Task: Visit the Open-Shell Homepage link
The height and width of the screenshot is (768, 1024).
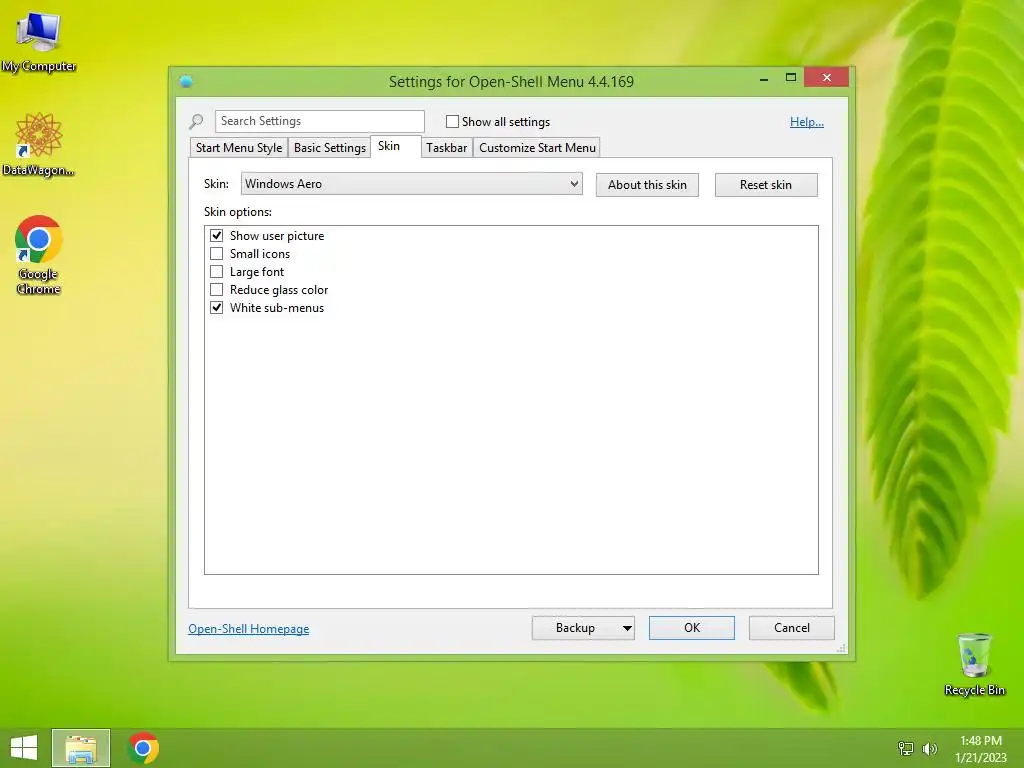Action: [x=249, y=628]
